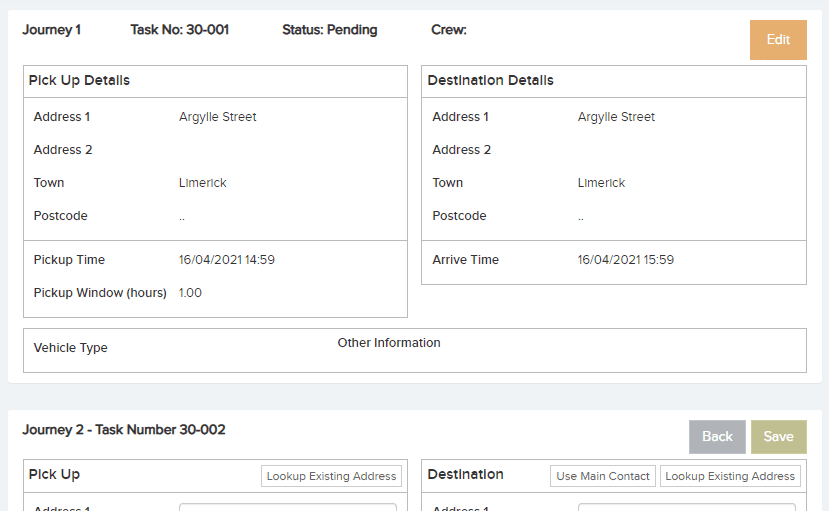Click Limerick town in Pick Up Details
Image resolution: width=829 pixels, height=511 pixels.
point(202,183)
